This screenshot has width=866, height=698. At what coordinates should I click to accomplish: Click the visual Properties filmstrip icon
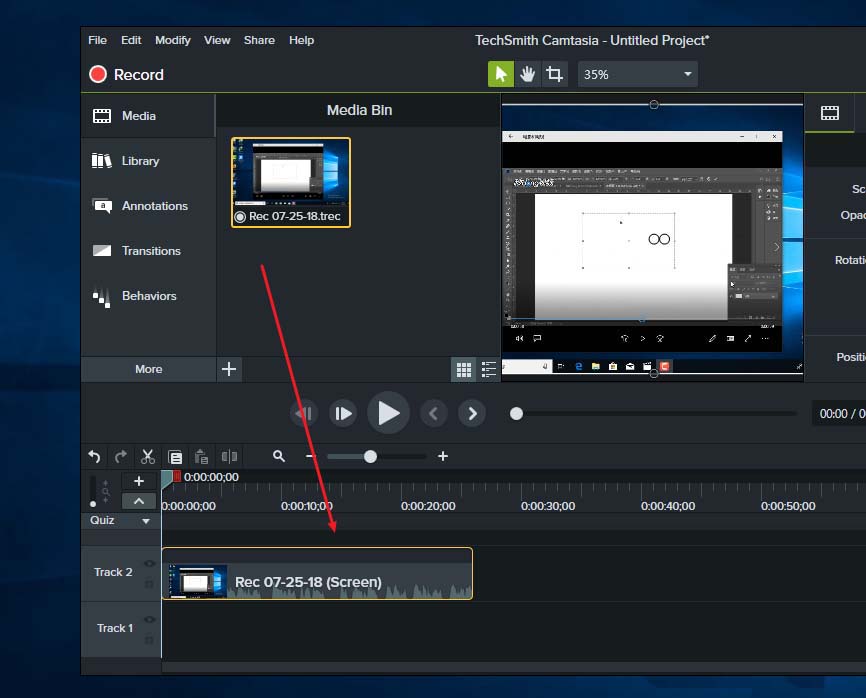(830, 113)
